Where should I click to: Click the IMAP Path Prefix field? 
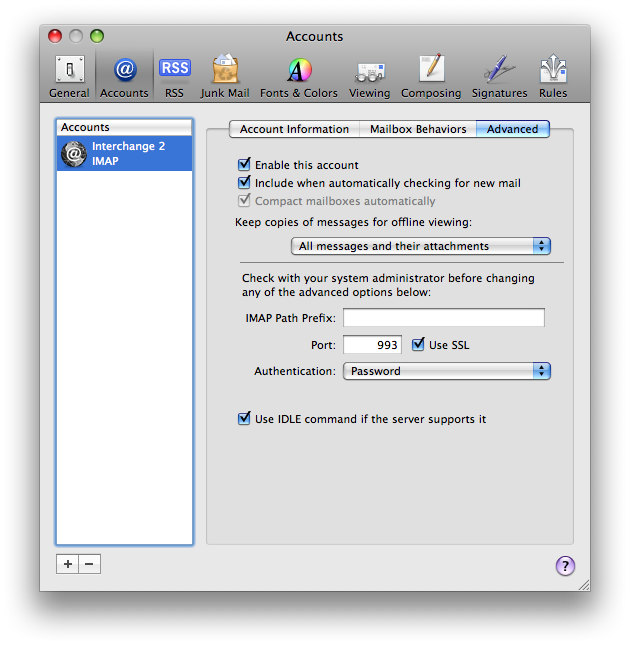coord(443,318)
